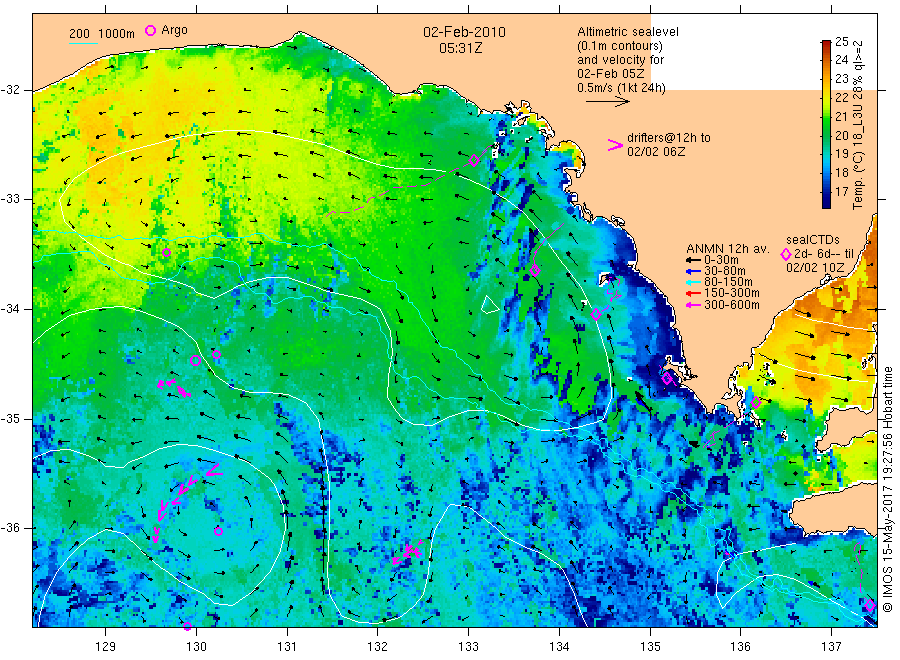Click the magenta Argo circle in the legend

click(150, 30)
